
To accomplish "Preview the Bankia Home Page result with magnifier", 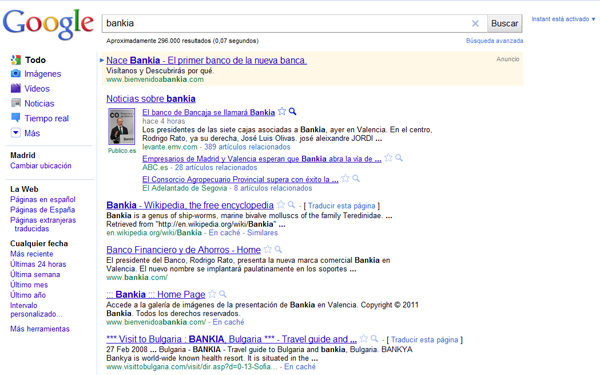I will click(x=223, y=294).
